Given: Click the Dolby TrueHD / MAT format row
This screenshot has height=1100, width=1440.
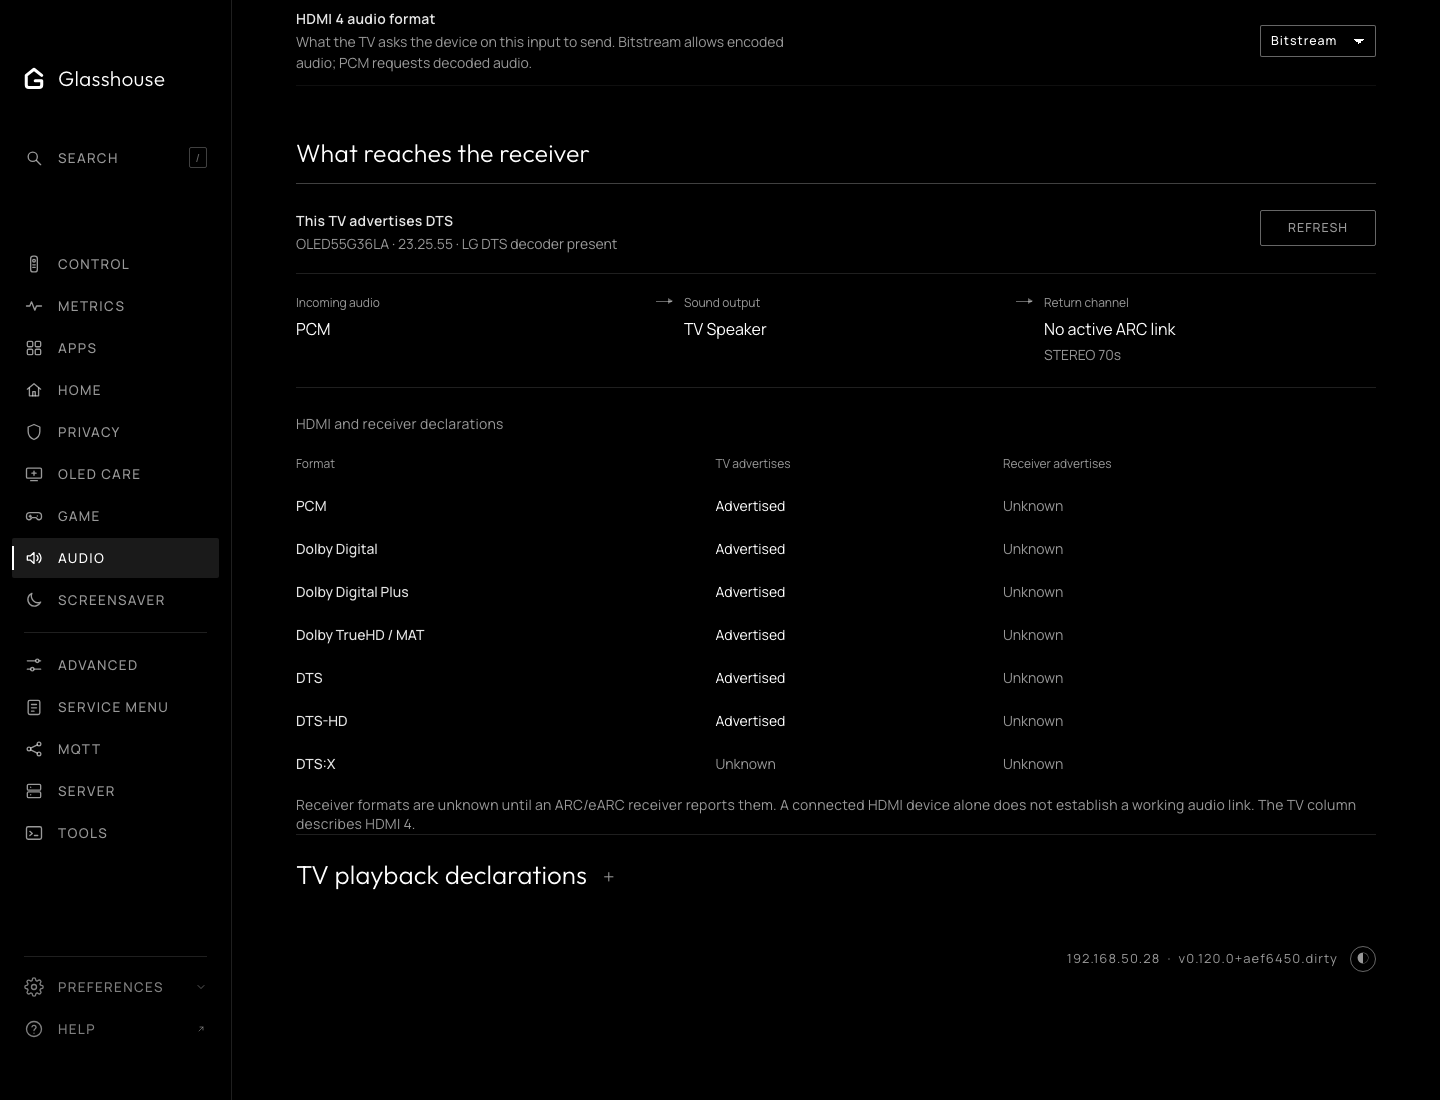Looking at the screenshot, I should point(835,635).
